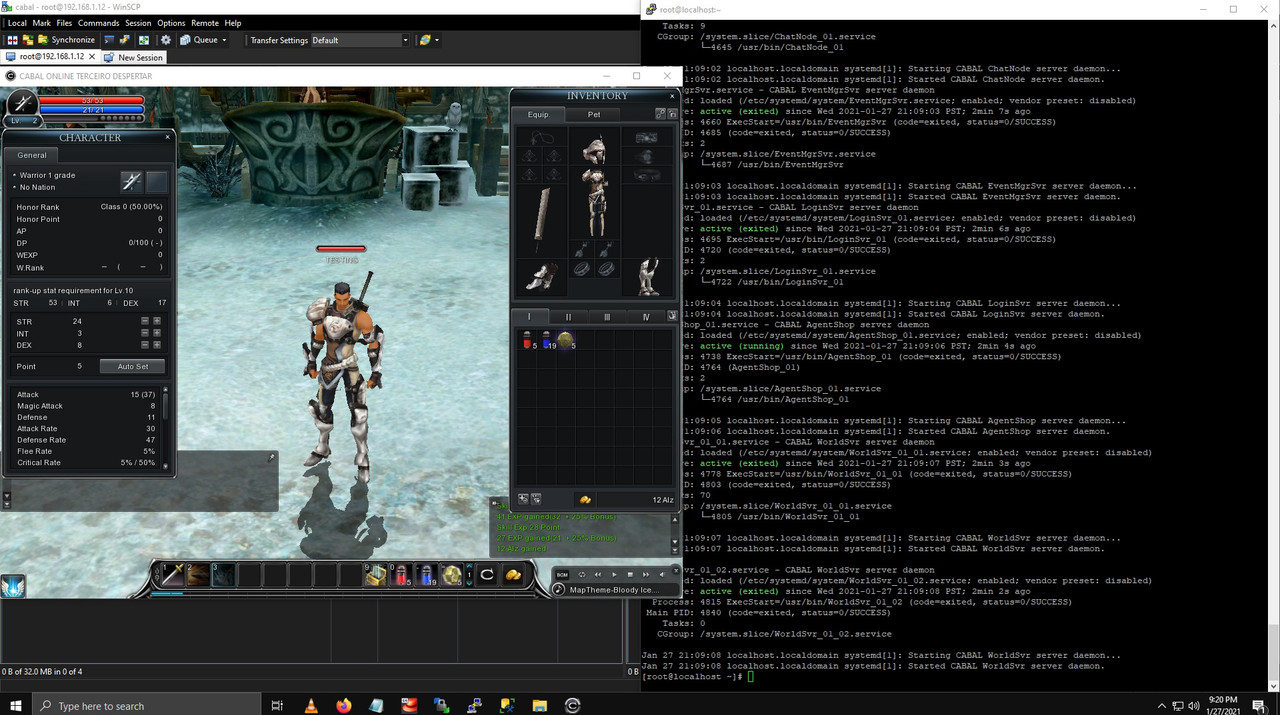
Task: Click the red potion in inventory grid
Action: 527,341
